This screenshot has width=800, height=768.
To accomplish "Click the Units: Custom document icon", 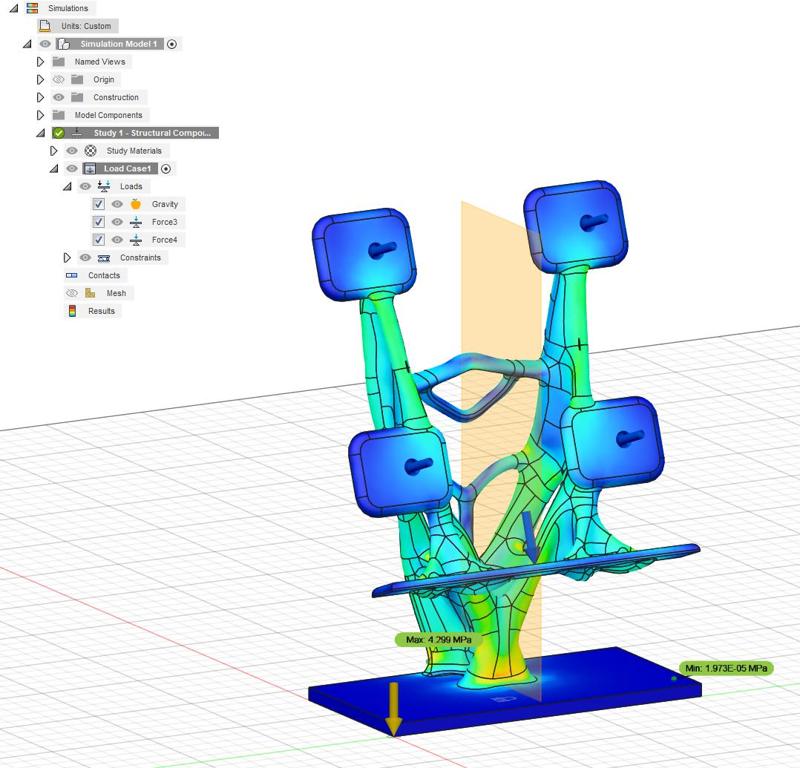I will [x=43, y=26].
